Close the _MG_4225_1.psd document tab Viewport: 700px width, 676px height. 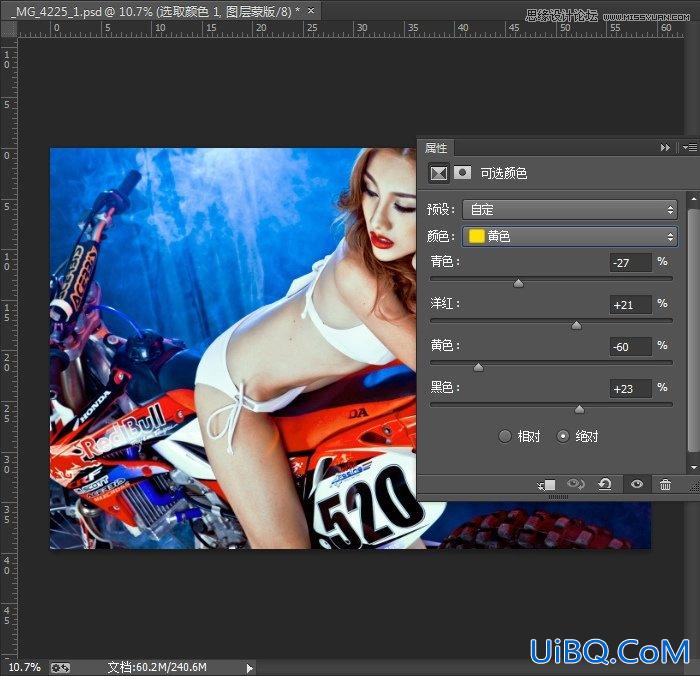click(x=311, y=10)
